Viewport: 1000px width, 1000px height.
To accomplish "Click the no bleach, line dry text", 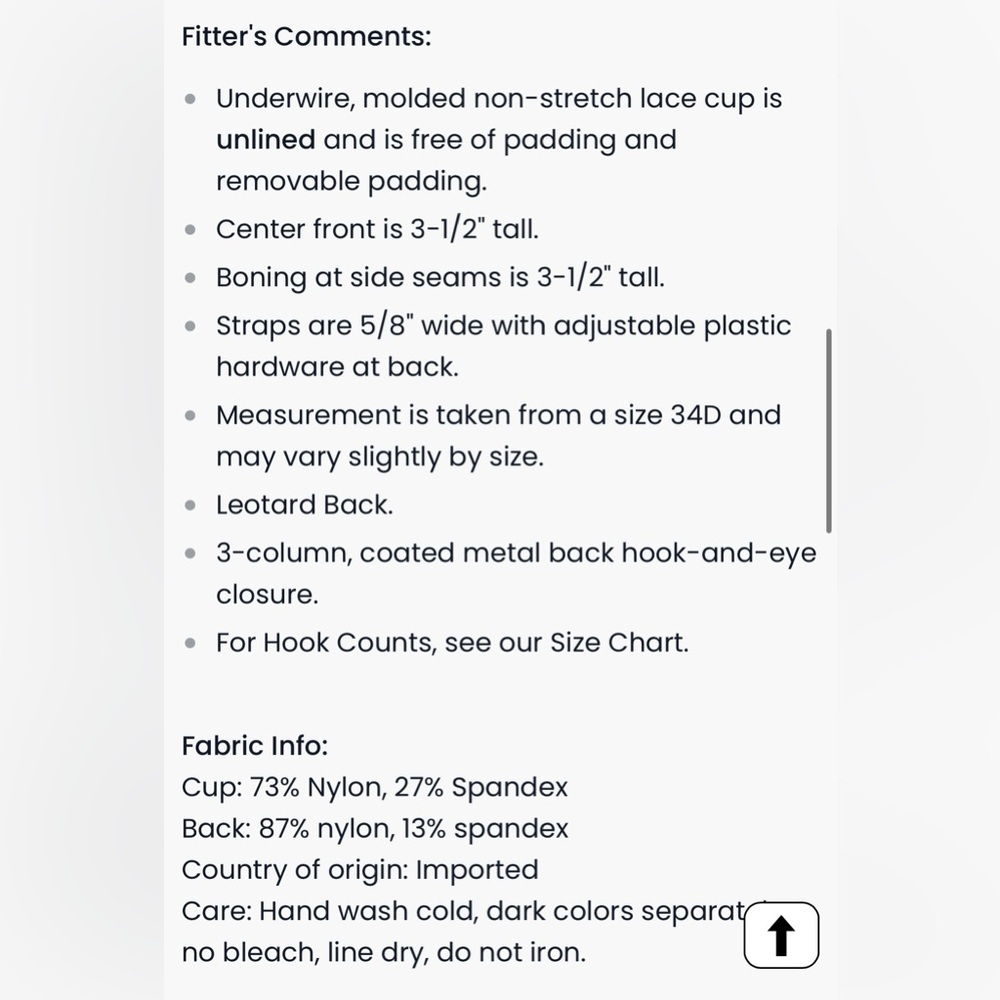I will point(383,952).
